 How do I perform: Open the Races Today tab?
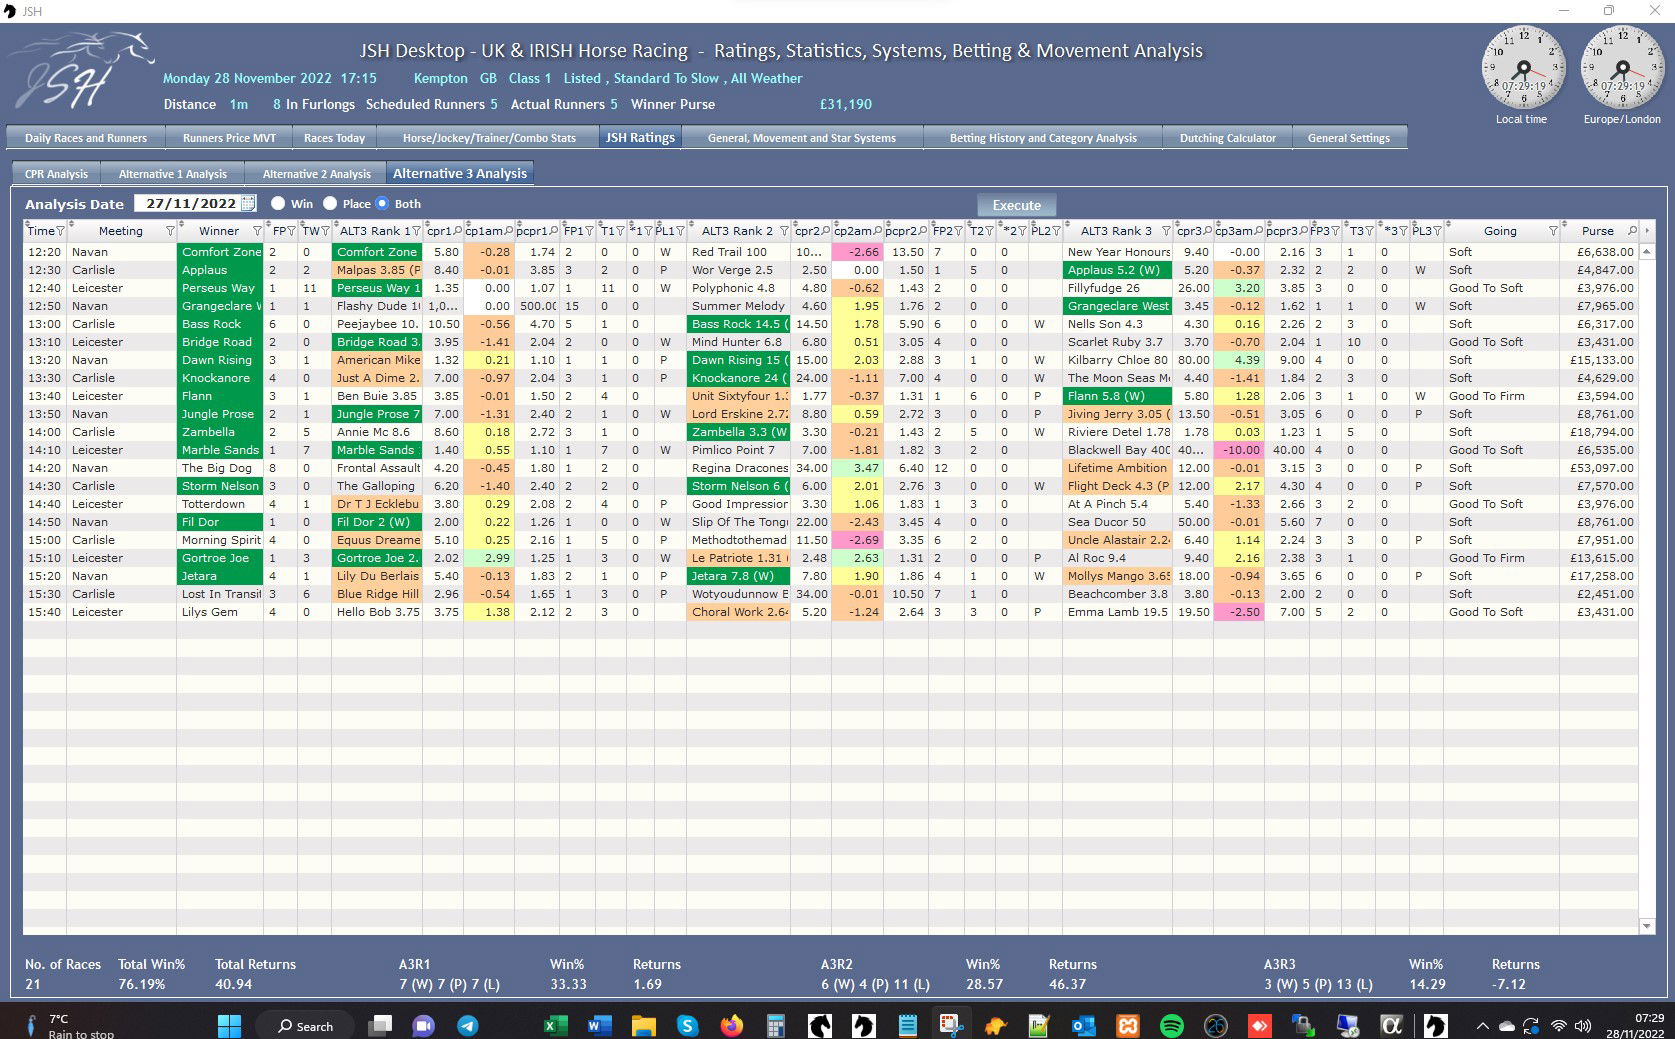tap(334, 138)
